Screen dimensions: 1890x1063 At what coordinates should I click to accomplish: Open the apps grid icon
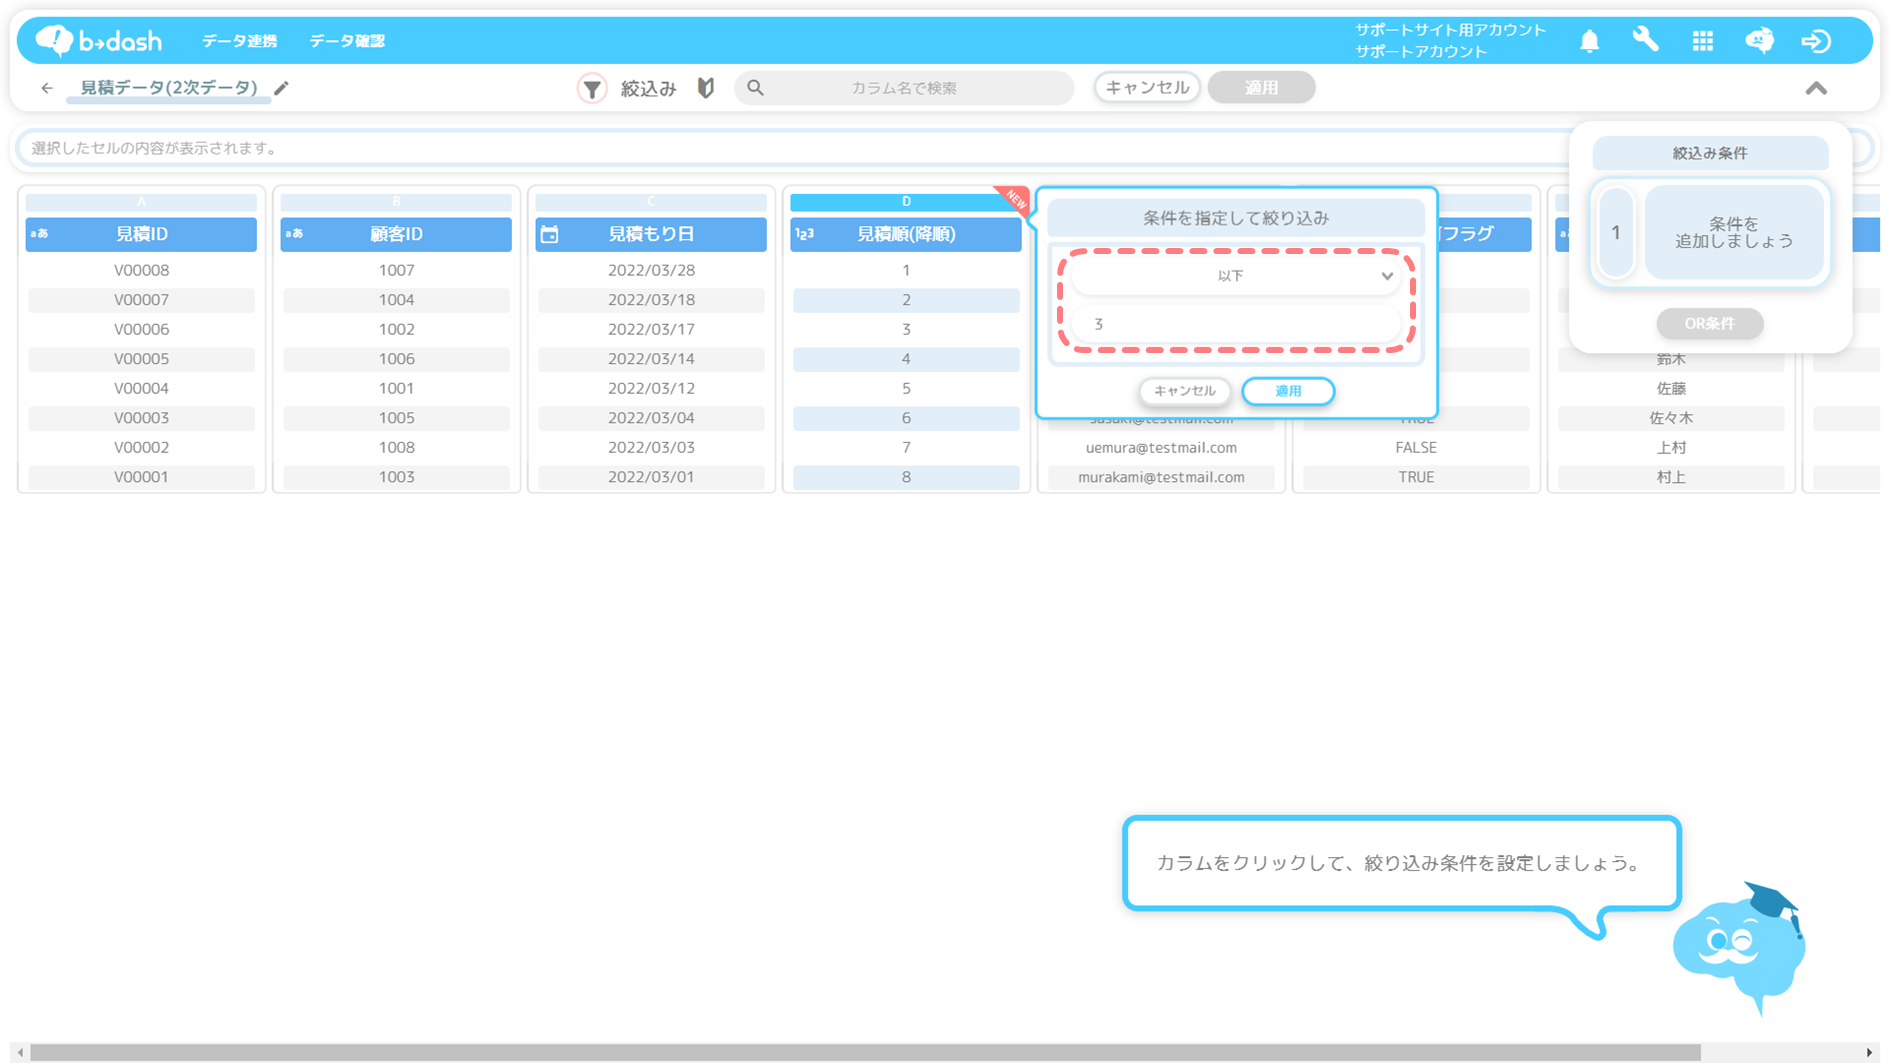tap(1702, 41)
